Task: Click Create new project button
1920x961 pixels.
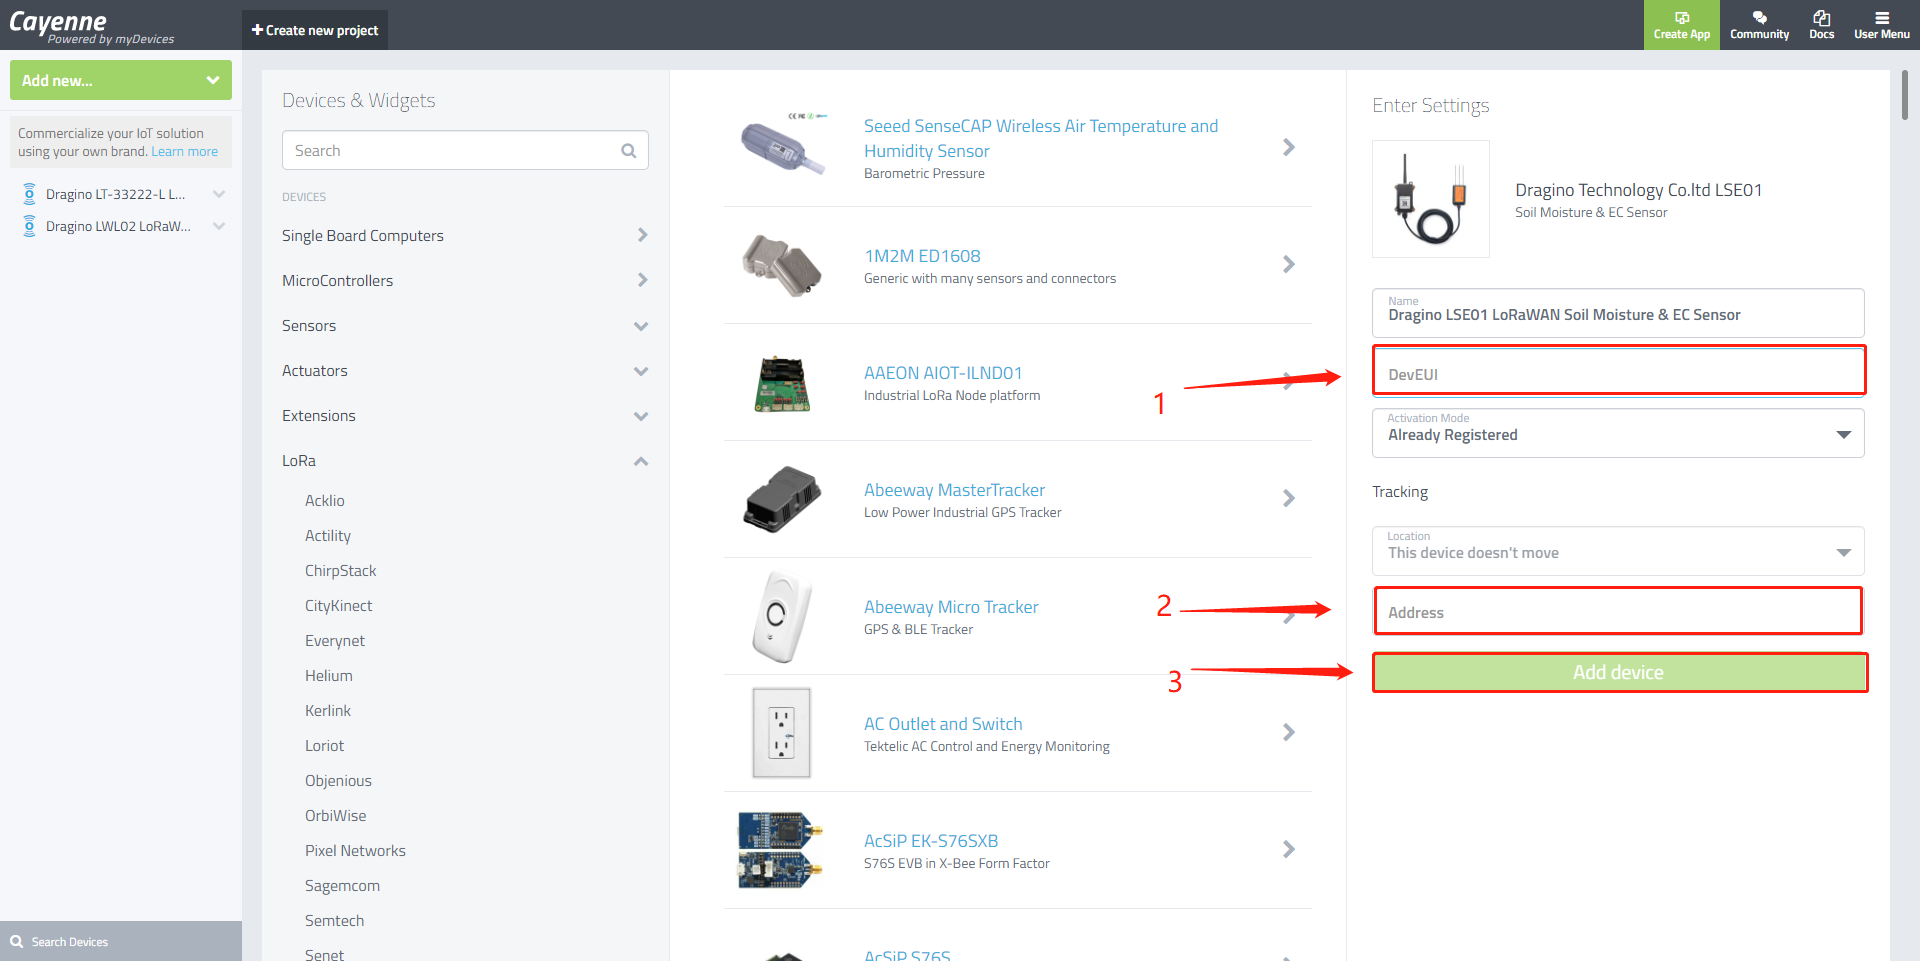Action: pyautogui.click(x=315, y=30)
